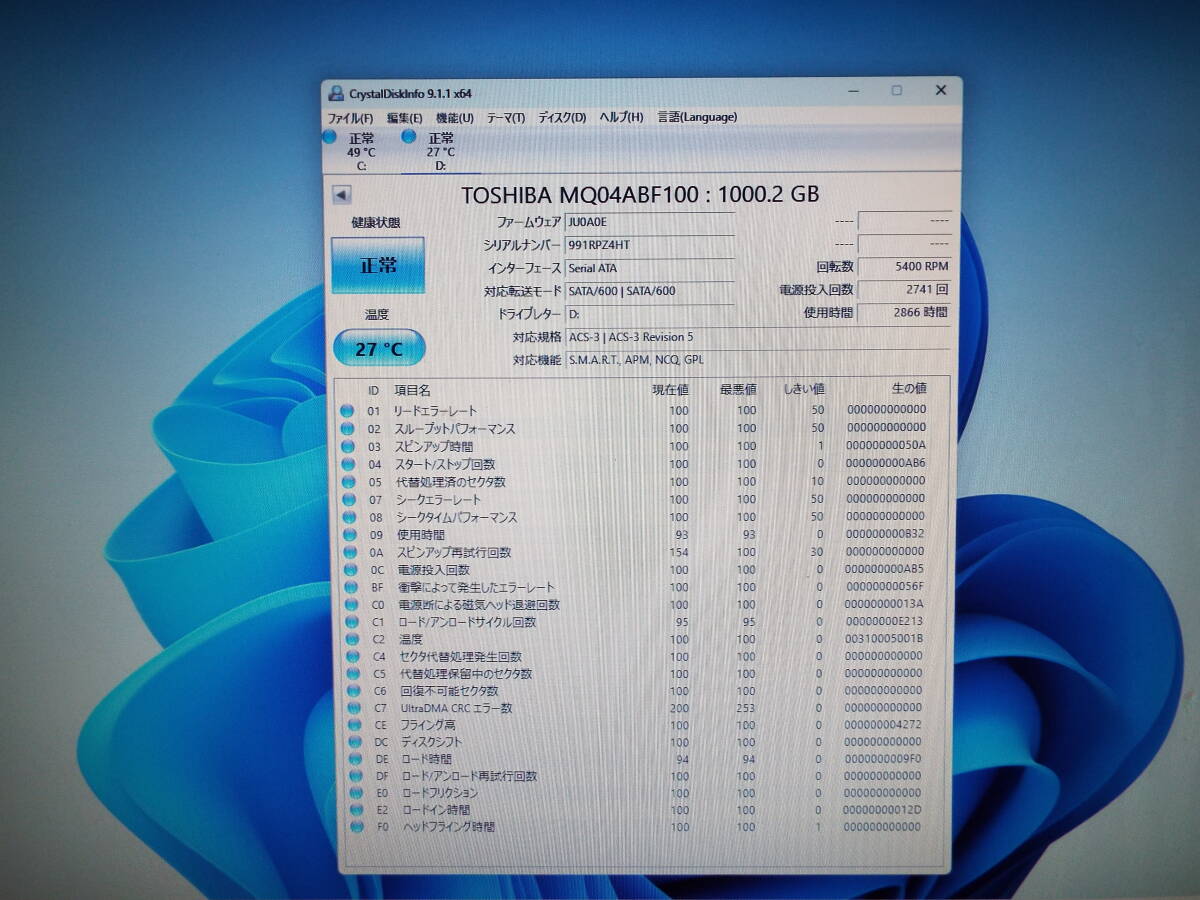Click the status circle for スピンアップ再試行回数

click(349, 552)
